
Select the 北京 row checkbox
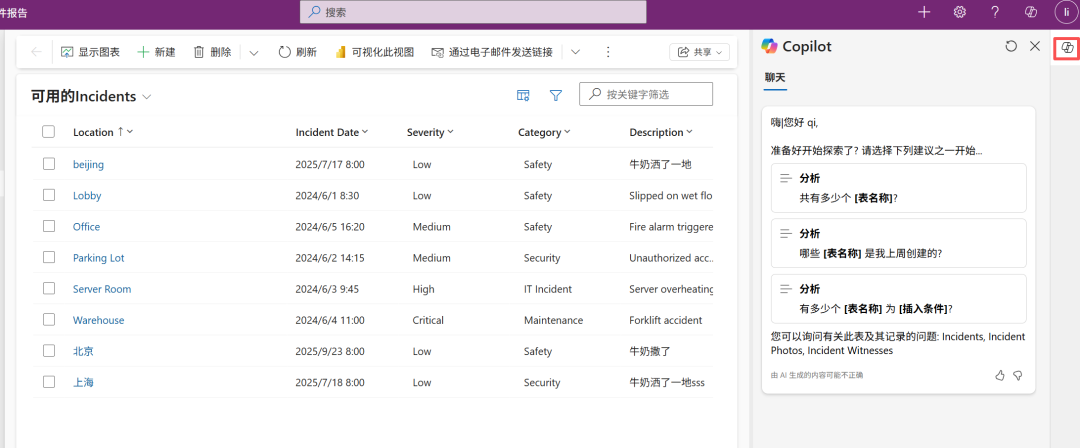[x=48, y=351]
